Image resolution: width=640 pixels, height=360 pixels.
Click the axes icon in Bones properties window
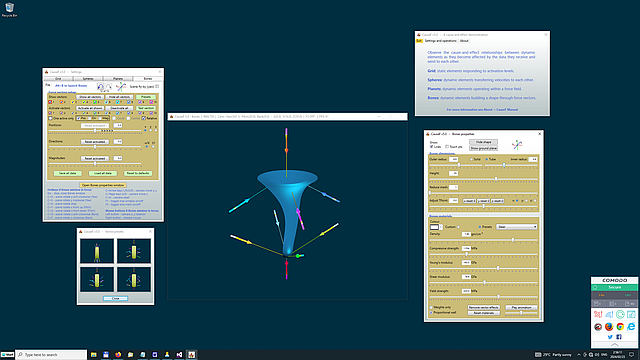[x=517, y=144]
